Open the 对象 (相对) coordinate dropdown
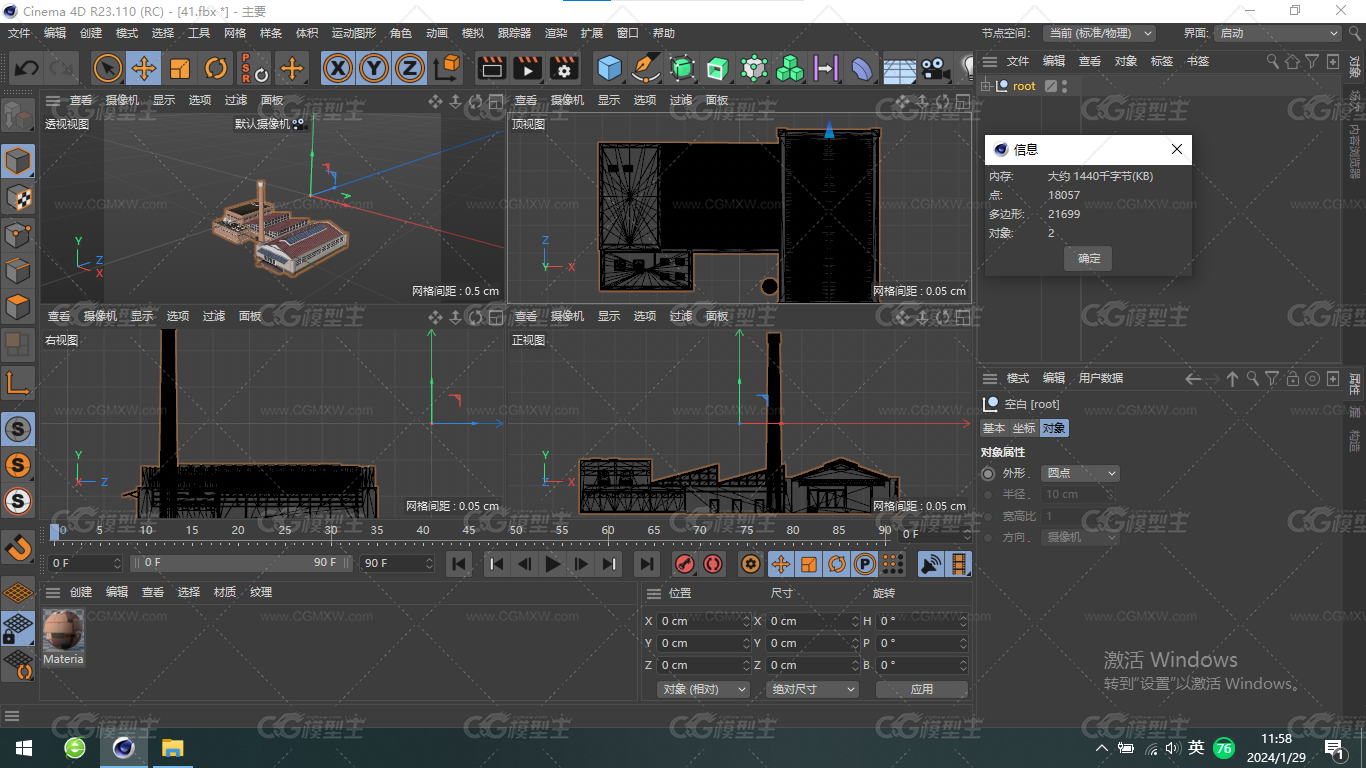1366x768 pixels. [x=704, y=689]
